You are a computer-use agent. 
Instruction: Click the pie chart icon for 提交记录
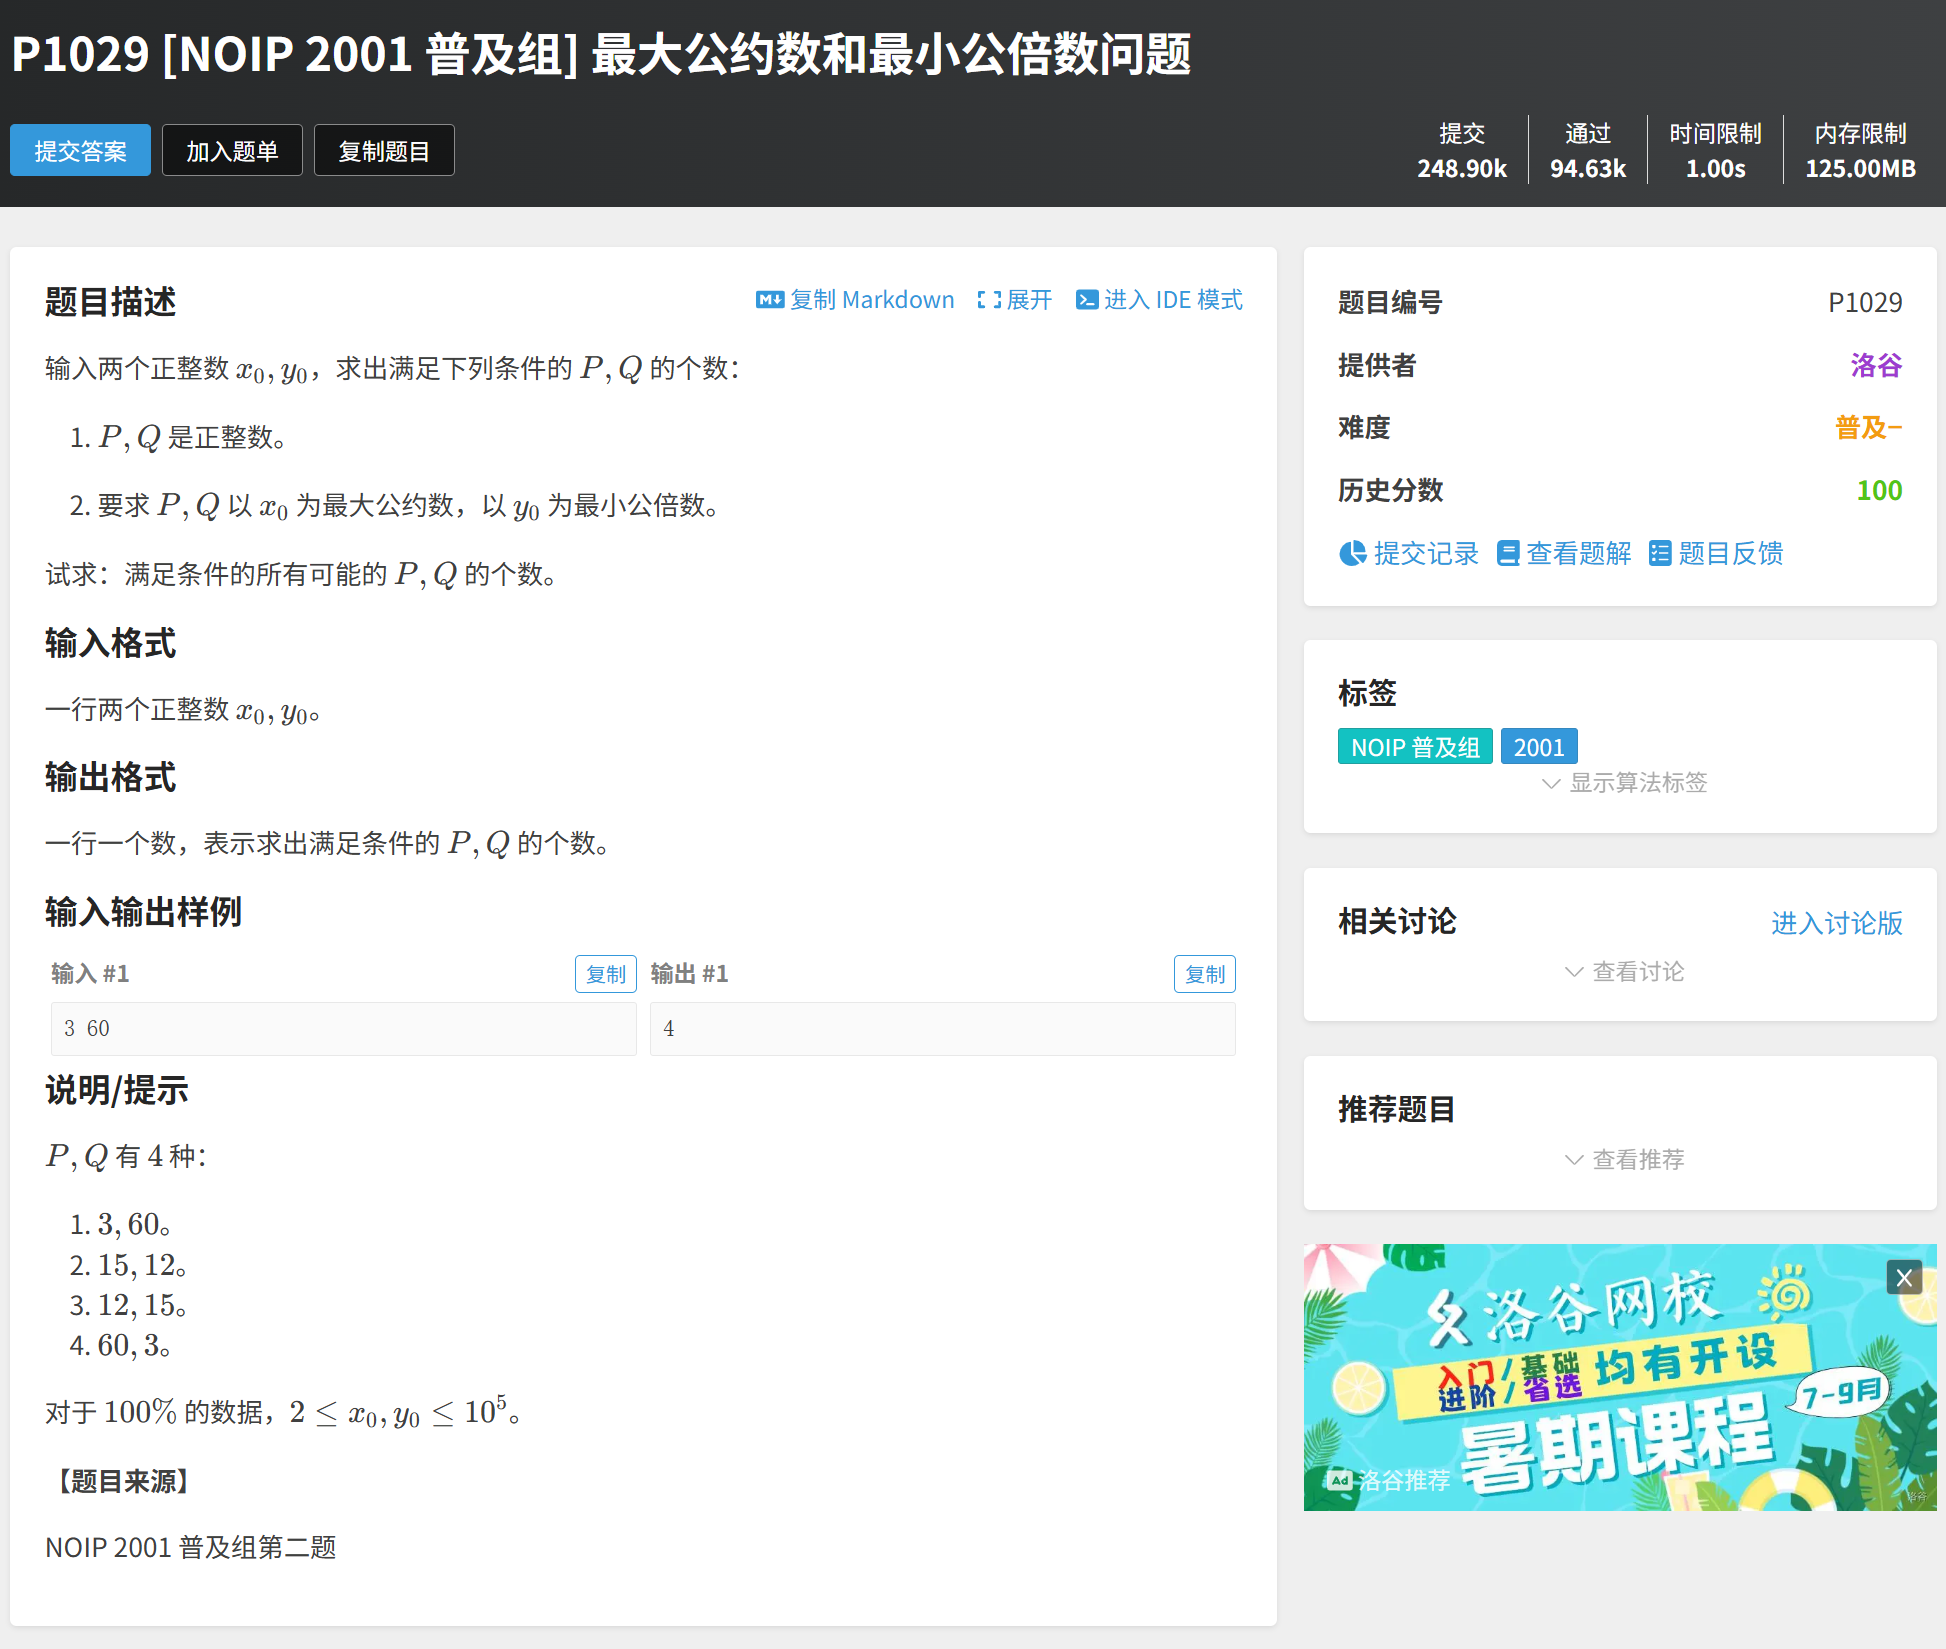click(x=1352, y=553)
